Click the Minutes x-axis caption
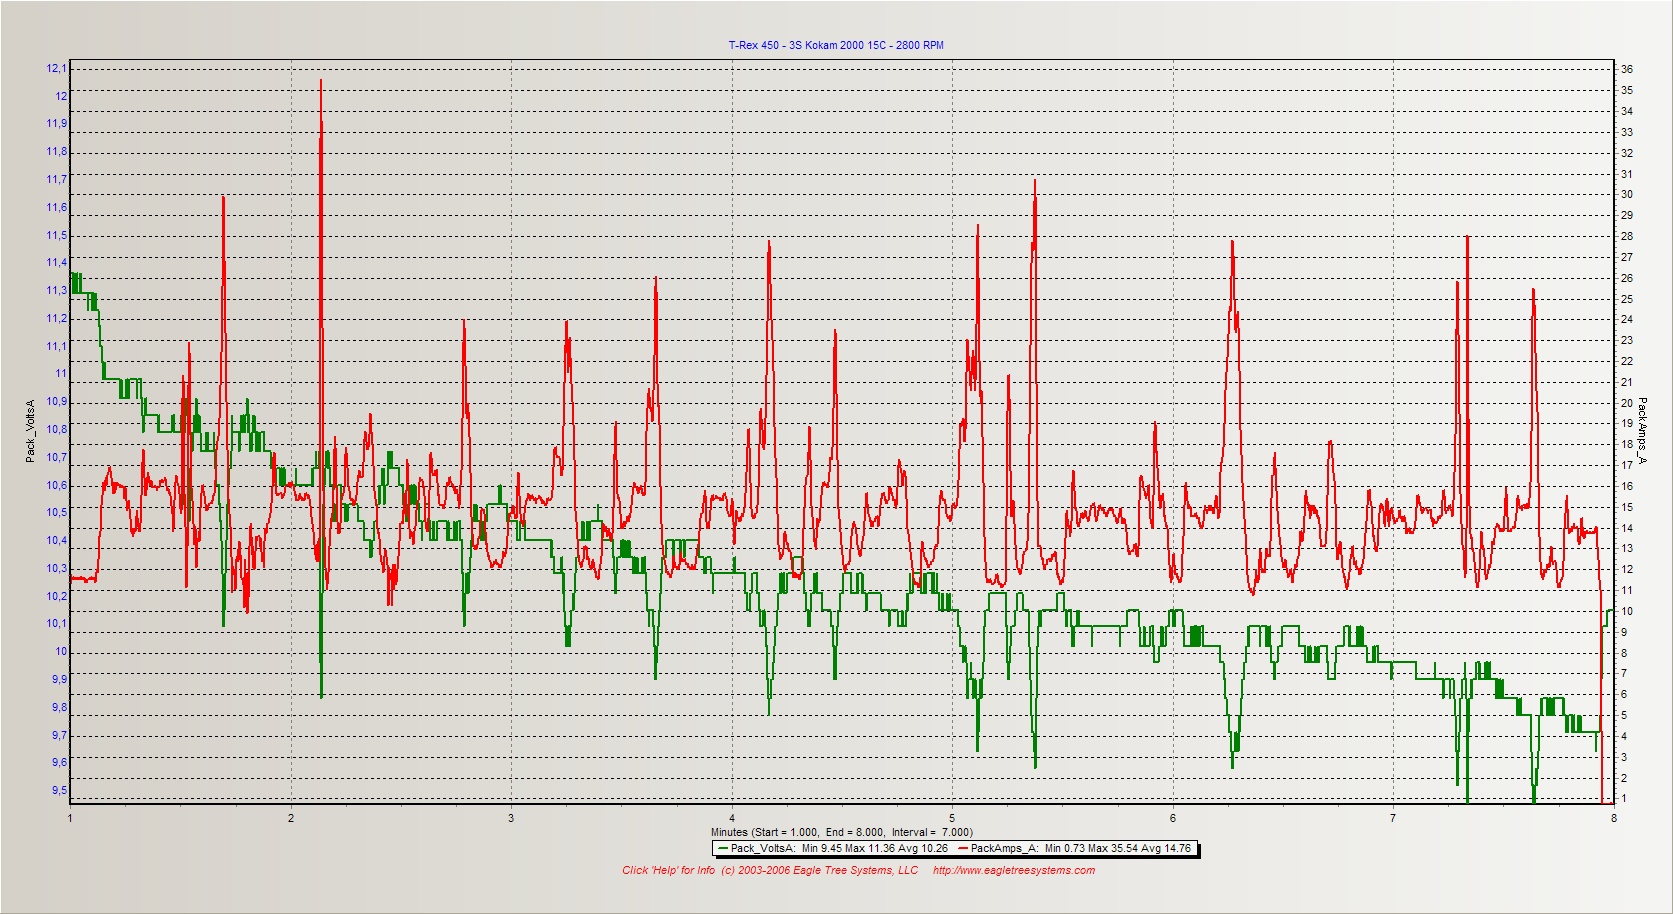1673x914 pixels. pyautogui.click(x=841, y=832)
